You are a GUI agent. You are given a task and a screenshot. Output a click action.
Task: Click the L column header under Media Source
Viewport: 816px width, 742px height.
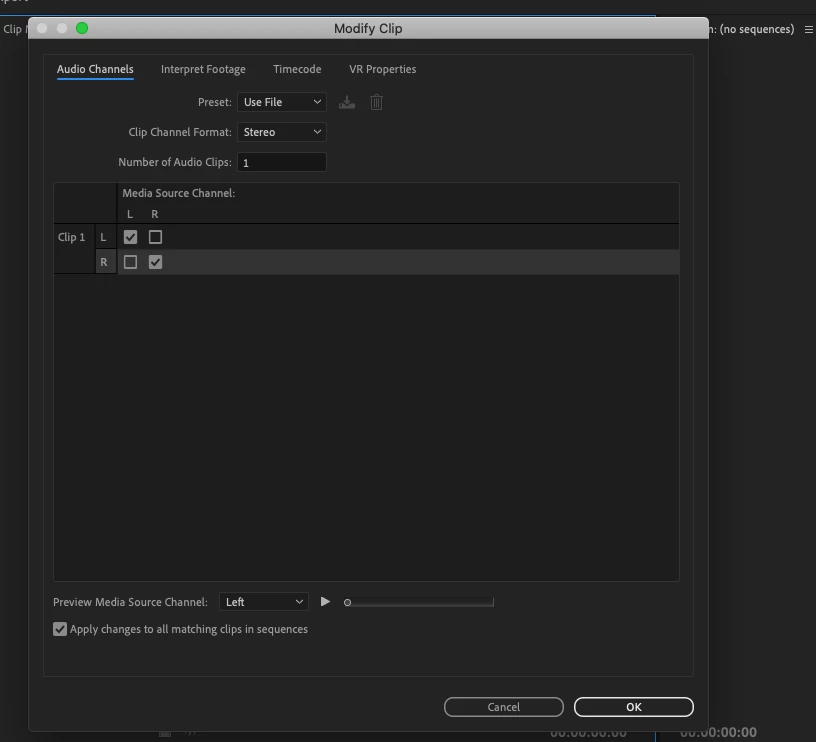coord(130,214)
